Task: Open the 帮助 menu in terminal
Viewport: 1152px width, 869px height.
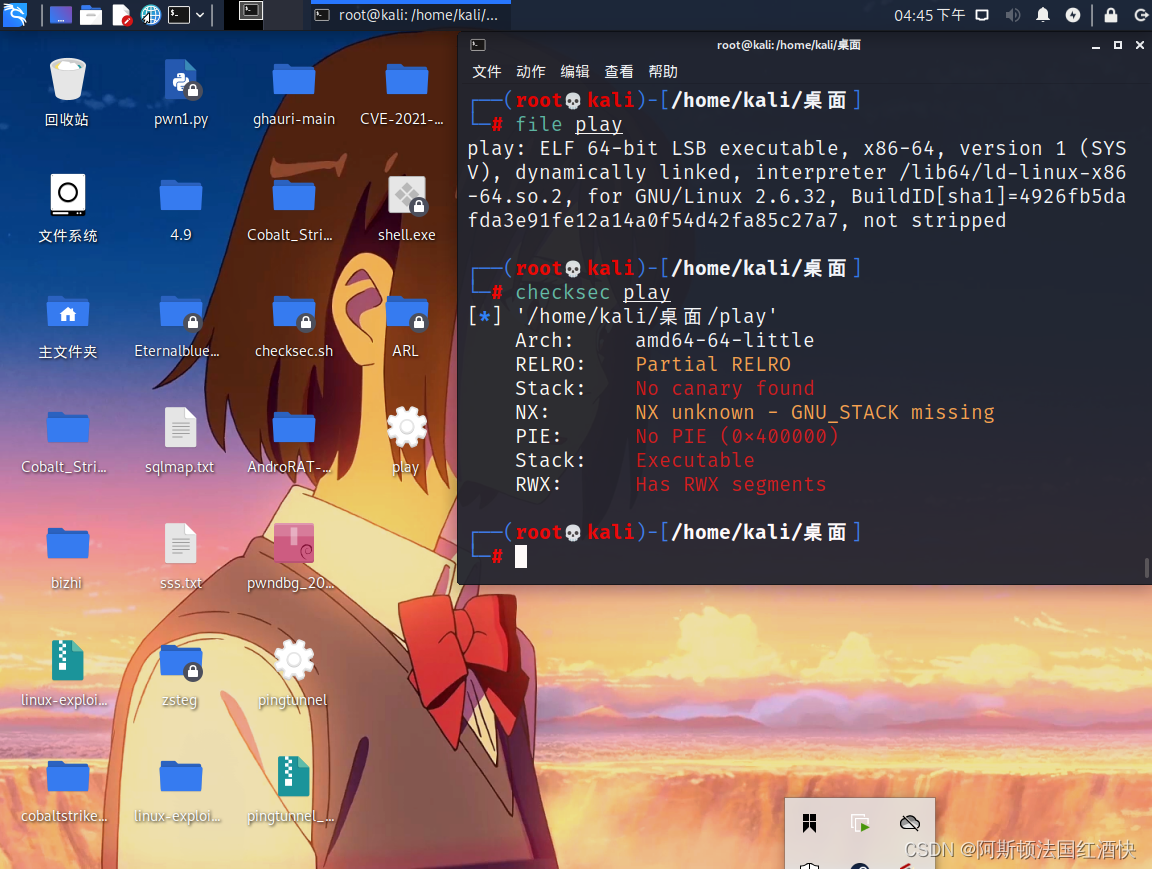Action: pos(663,71)
